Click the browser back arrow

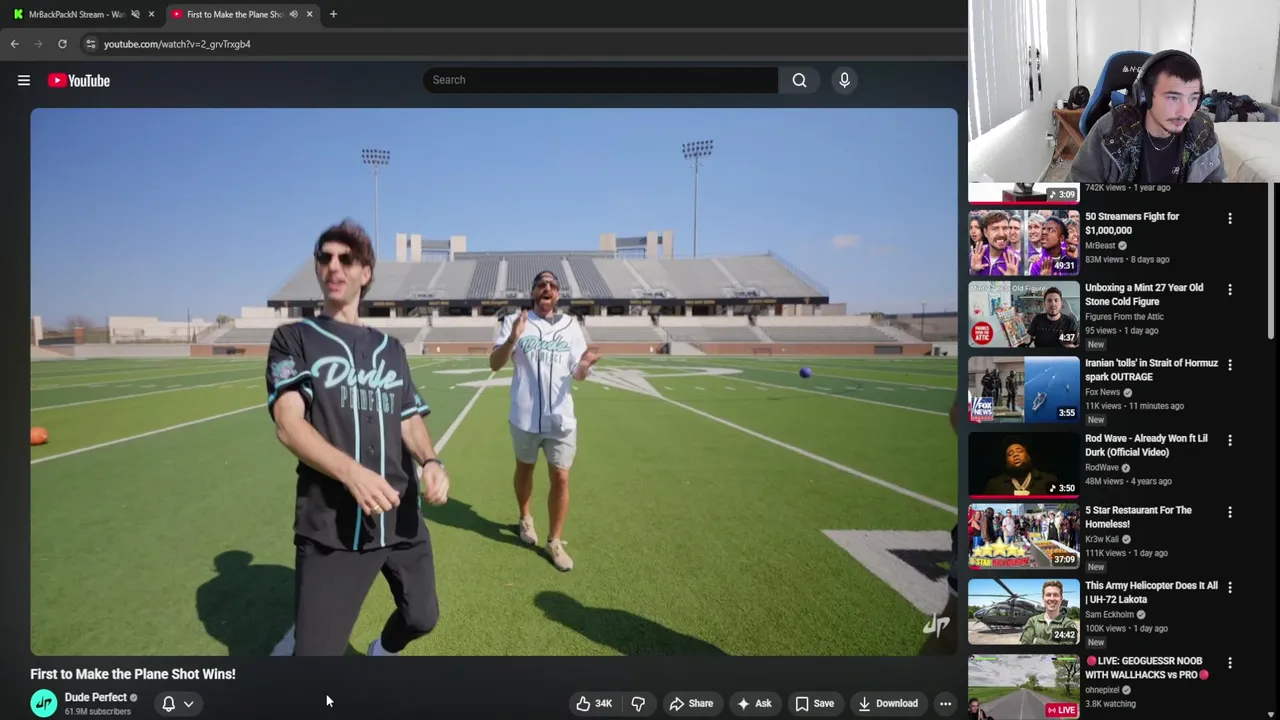(x=14, y=44)
